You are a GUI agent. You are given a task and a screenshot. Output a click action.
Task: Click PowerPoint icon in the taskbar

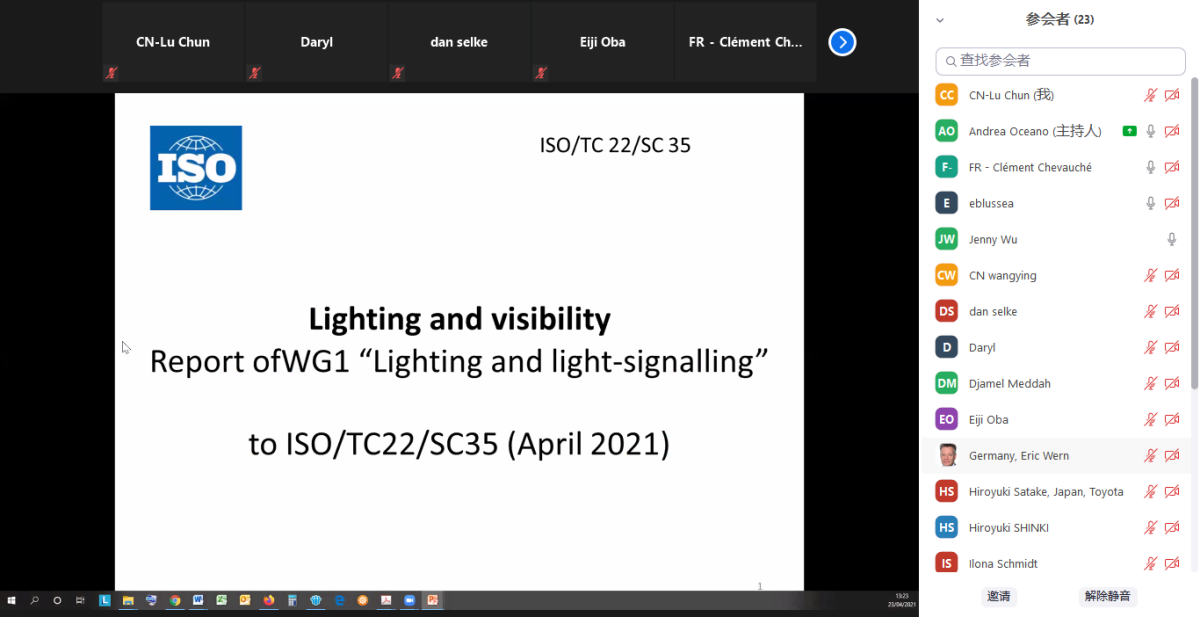[433, 600]
